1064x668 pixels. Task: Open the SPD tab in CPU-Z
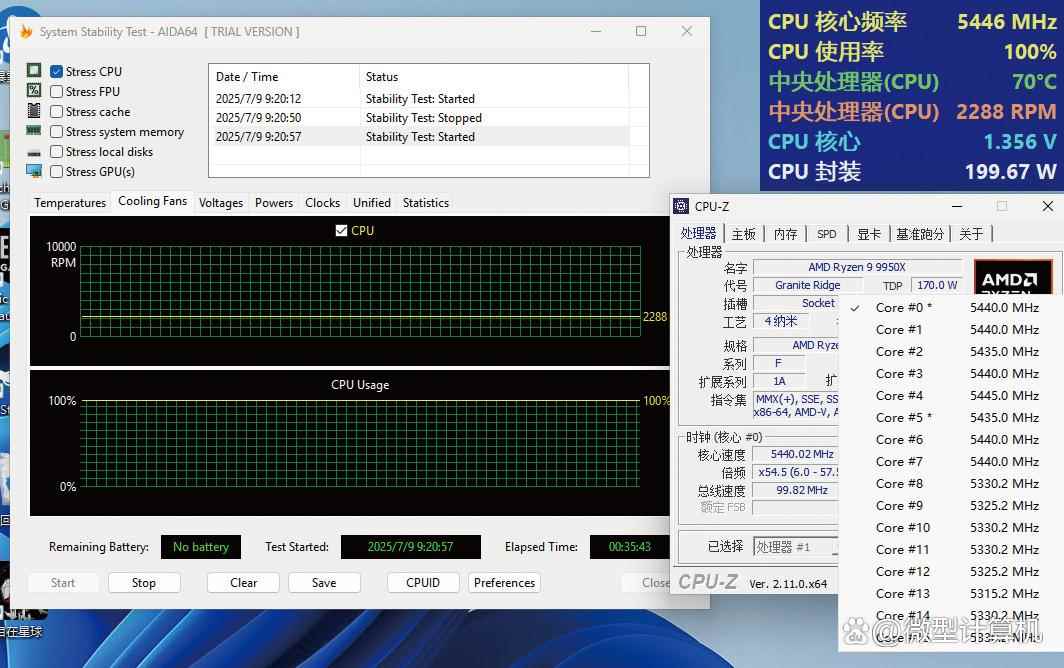(x=826, y=234)
